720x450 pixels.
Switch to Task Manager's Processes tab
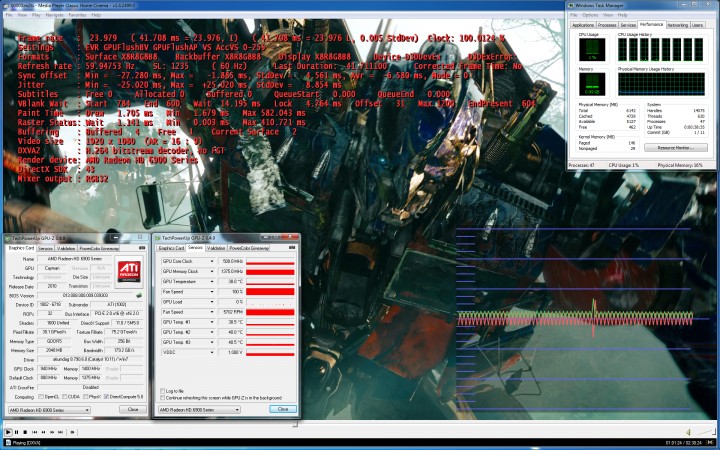(x=607, y=25)
